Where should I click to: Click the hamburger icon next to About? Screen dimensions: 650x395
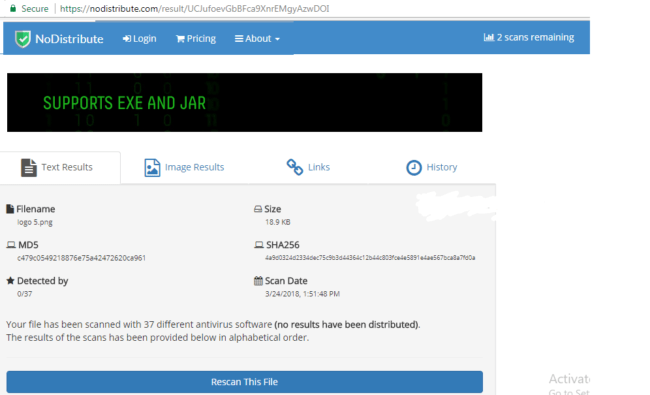(239, 39)
